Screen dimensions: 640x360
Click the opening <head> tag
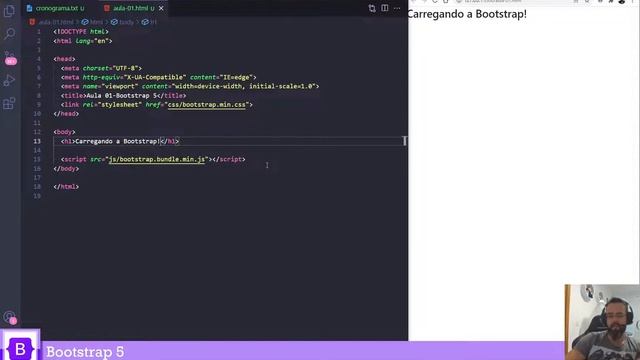coord(64,59)
